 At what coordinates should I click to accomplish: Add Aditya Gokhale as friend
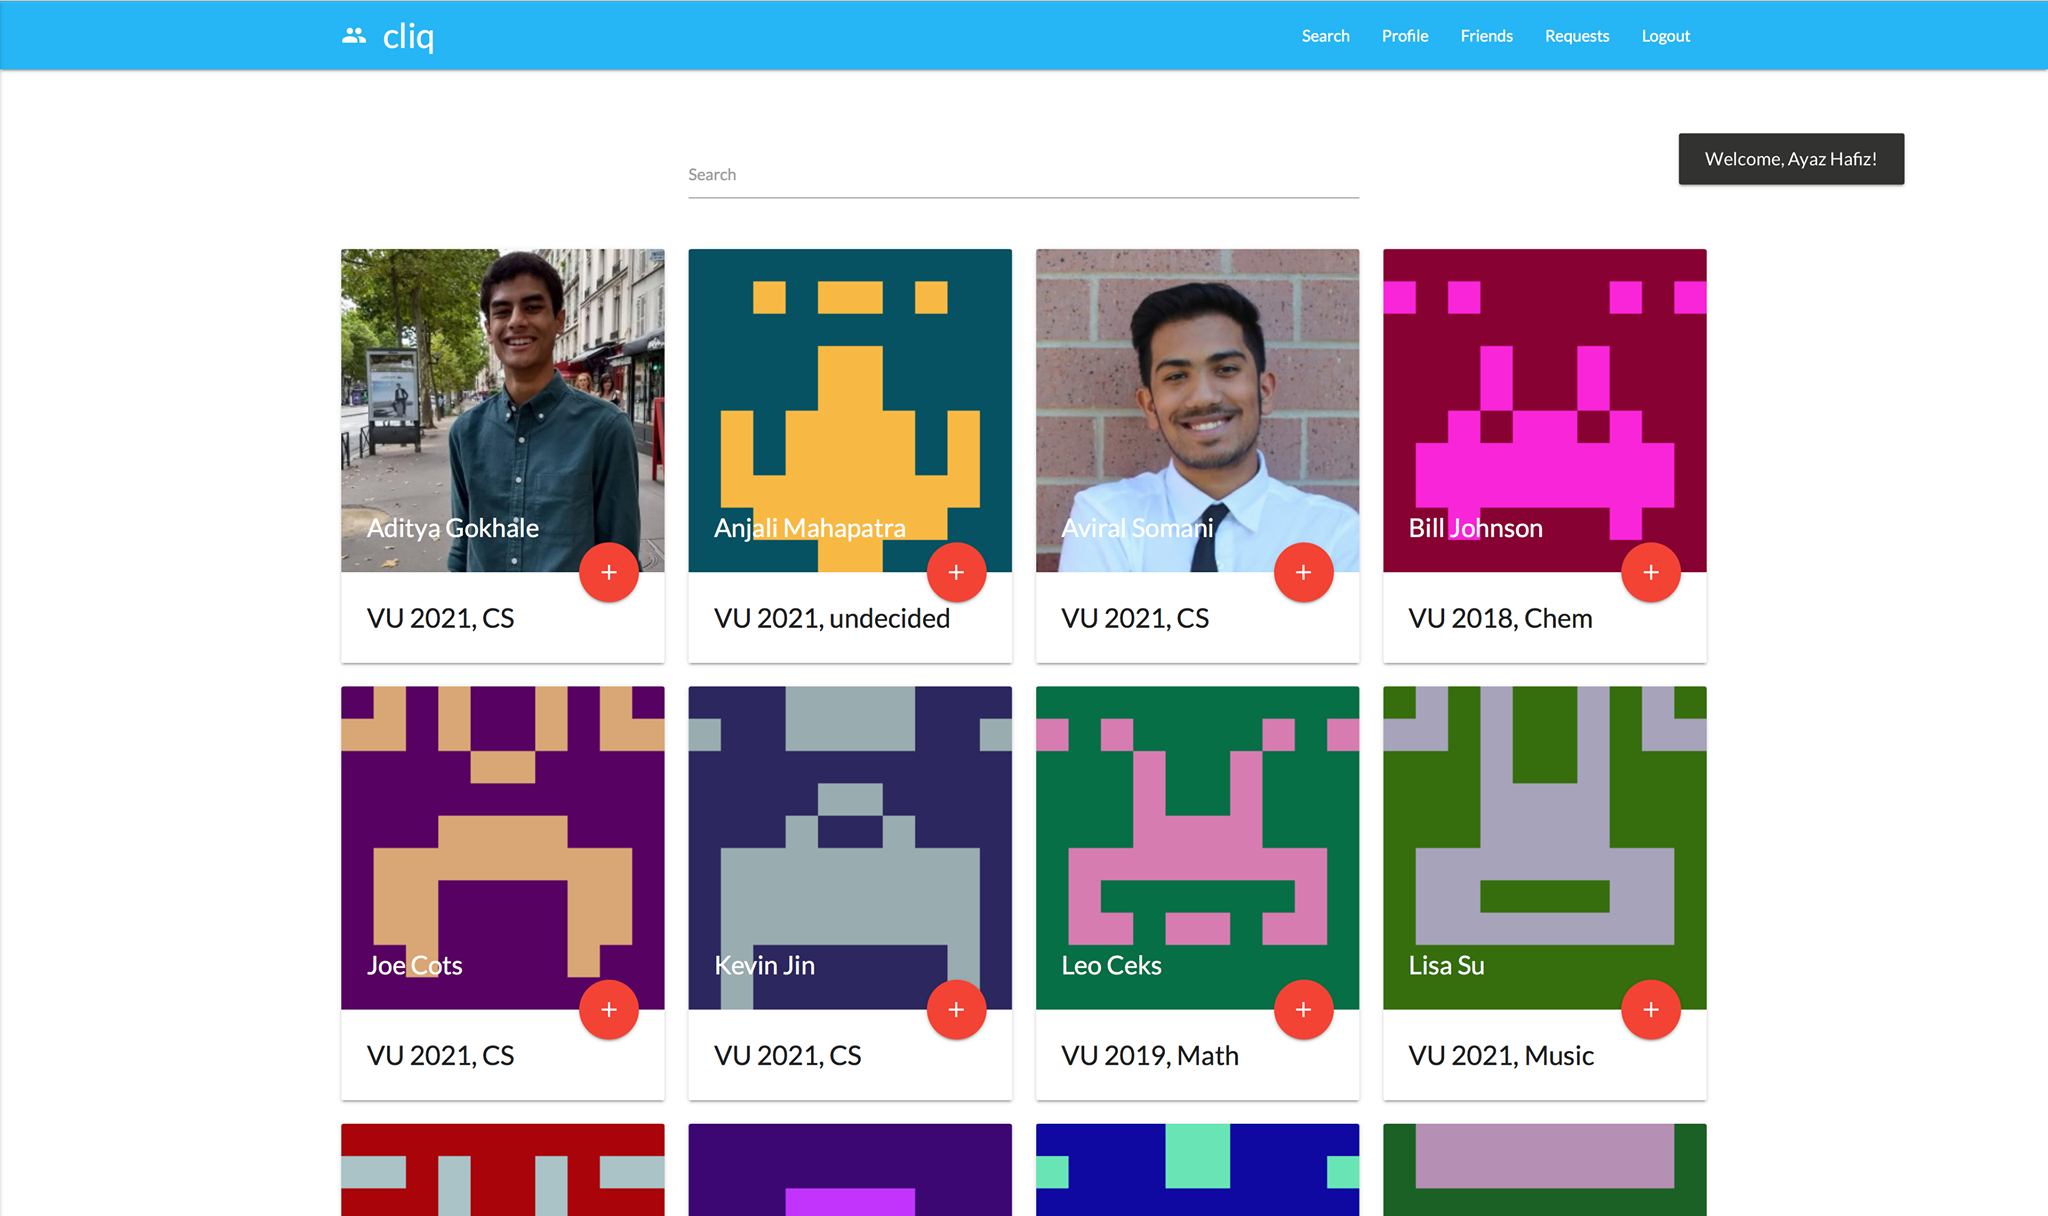click(x=608, y=572)
